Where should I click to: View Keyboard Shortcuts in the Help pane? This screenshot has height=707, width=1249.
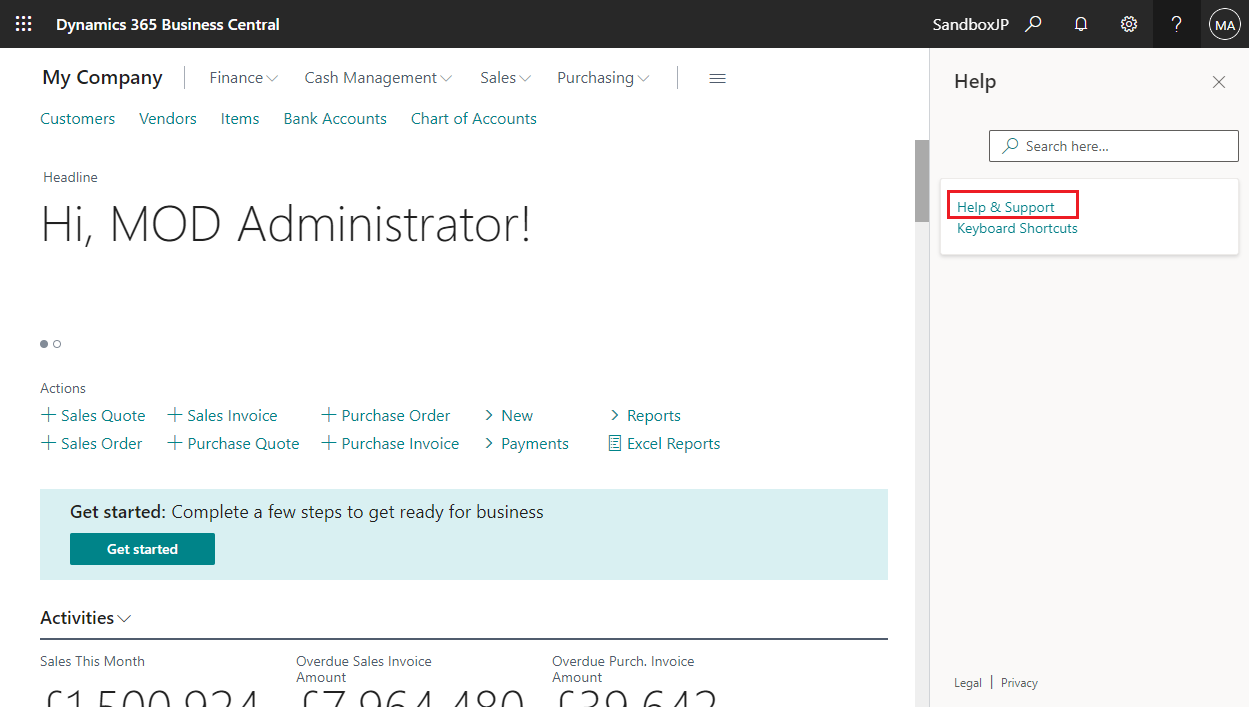click(1017, 228)
